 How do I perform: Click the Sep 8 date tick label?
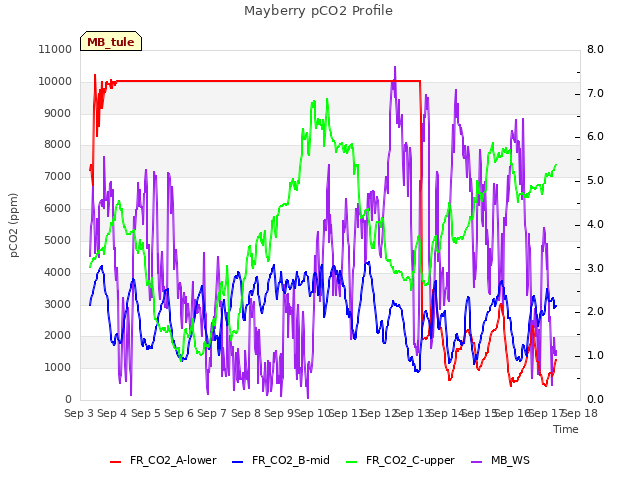click(246, 413)
